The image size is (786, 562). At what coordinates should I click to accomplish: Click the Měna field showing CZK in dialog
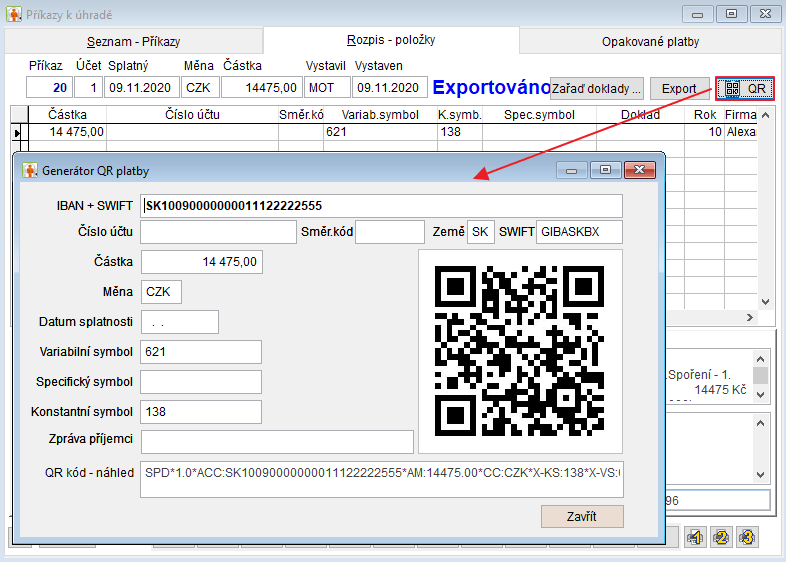(161, 292)
